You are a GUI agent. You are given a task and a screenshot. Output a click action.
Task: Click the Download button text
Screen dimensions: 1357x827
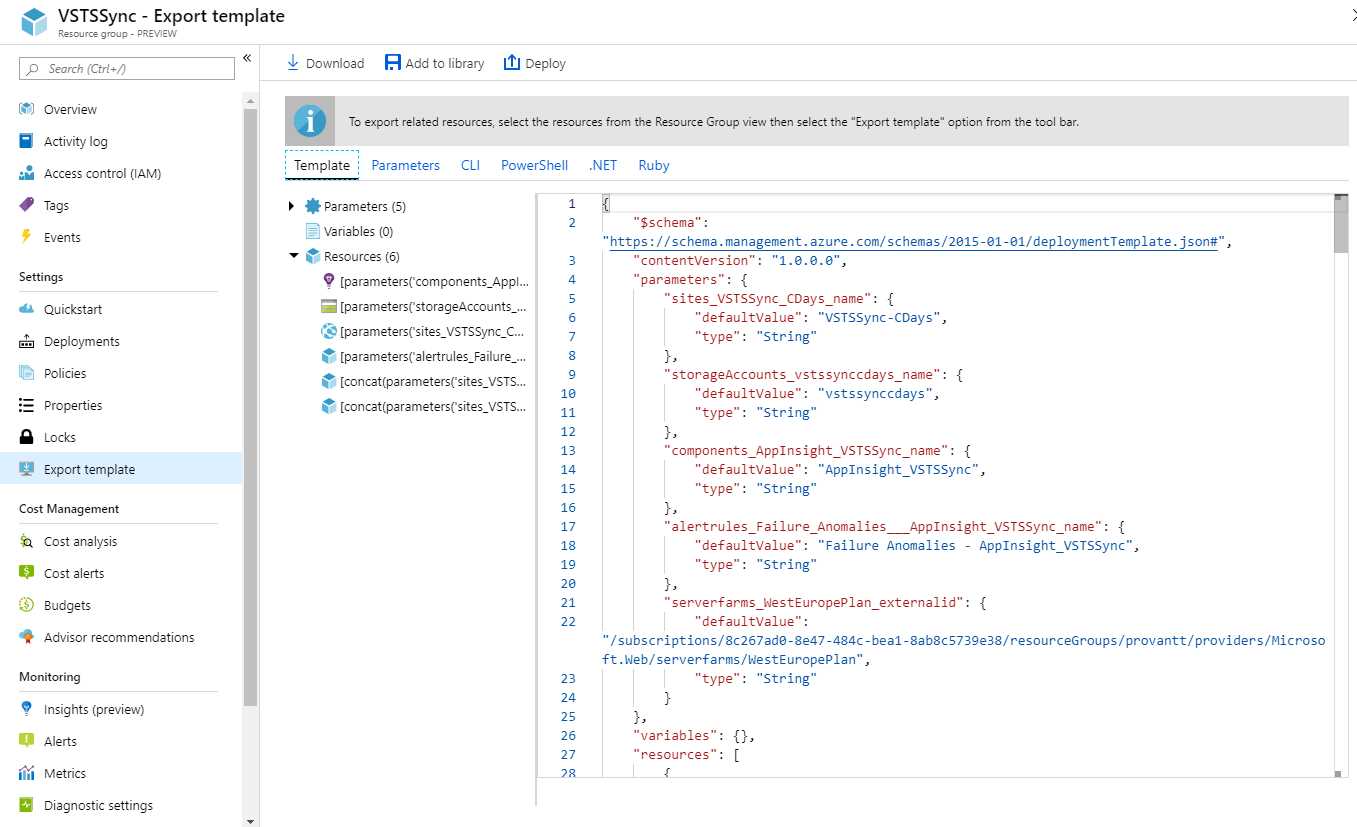point(335,63)
